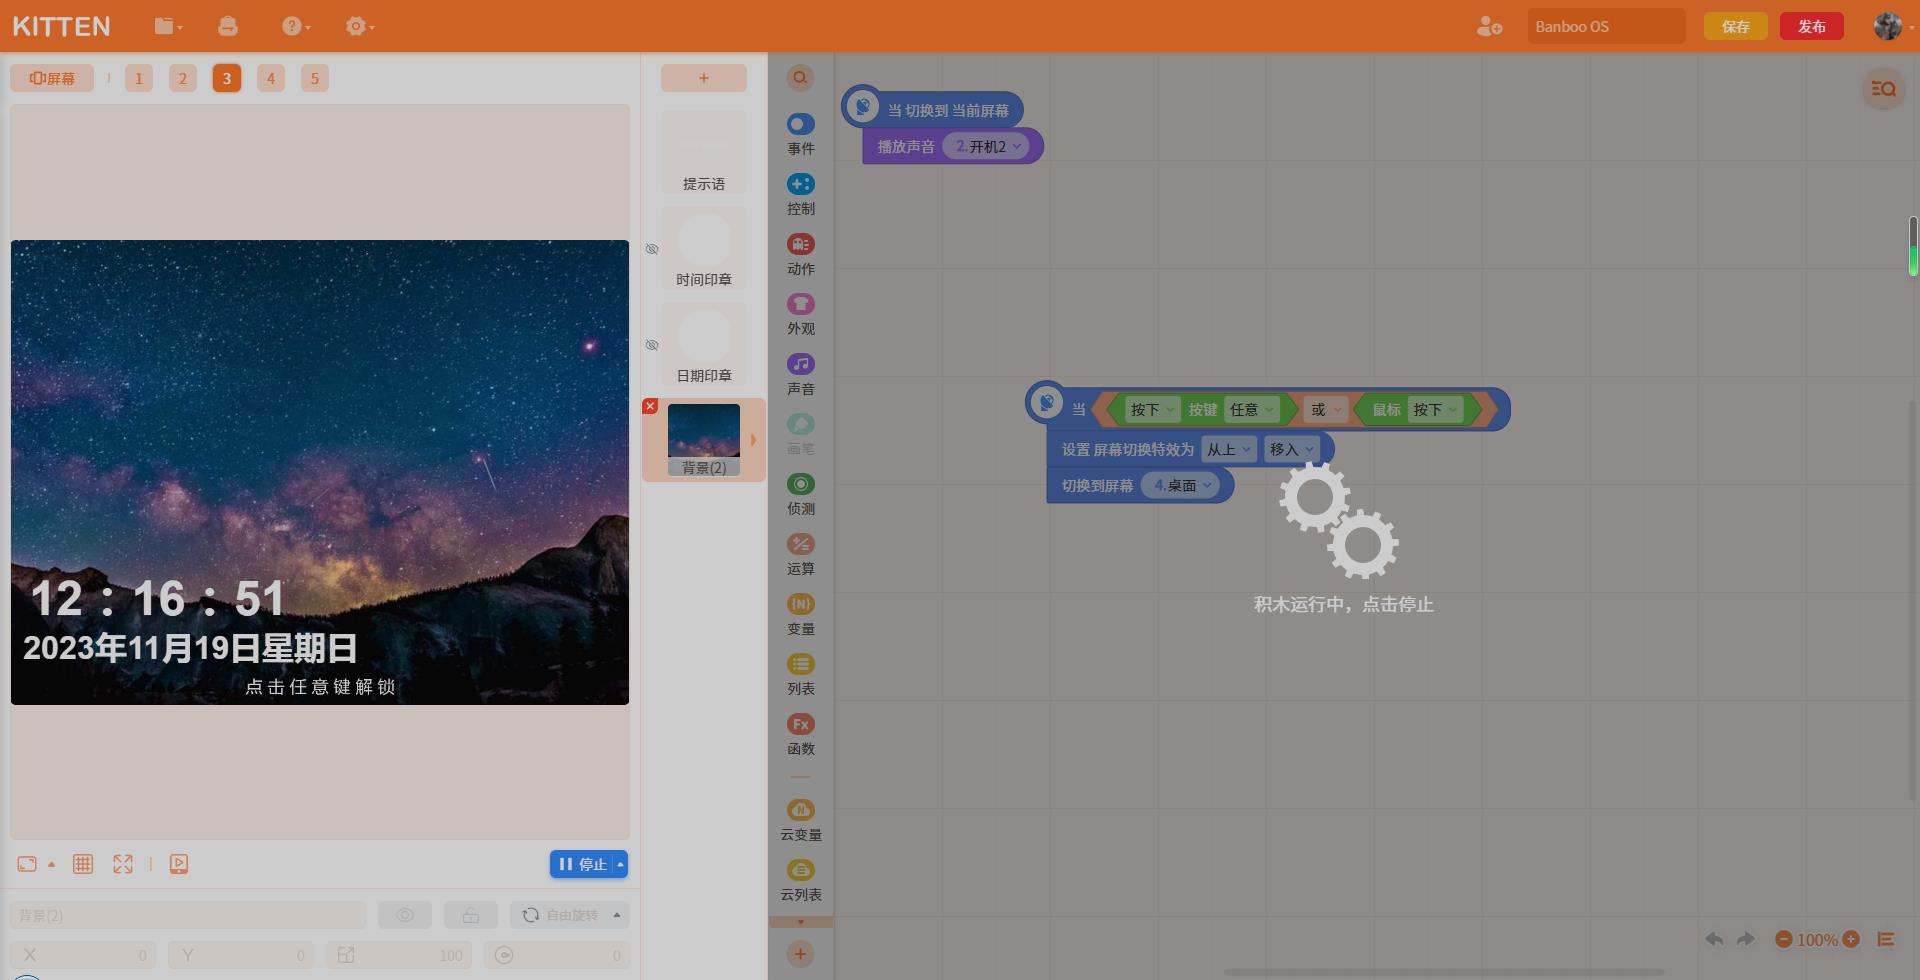Click the sprite name field 背景(2)

point(188,915)
